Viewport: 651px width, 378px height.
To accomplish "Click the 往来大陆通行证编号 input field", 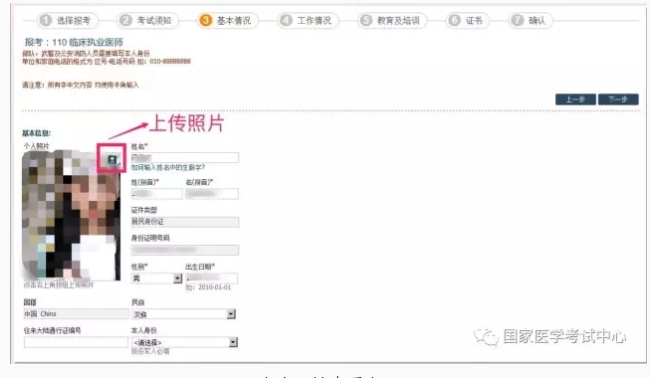I will click(x=76, y=342).
